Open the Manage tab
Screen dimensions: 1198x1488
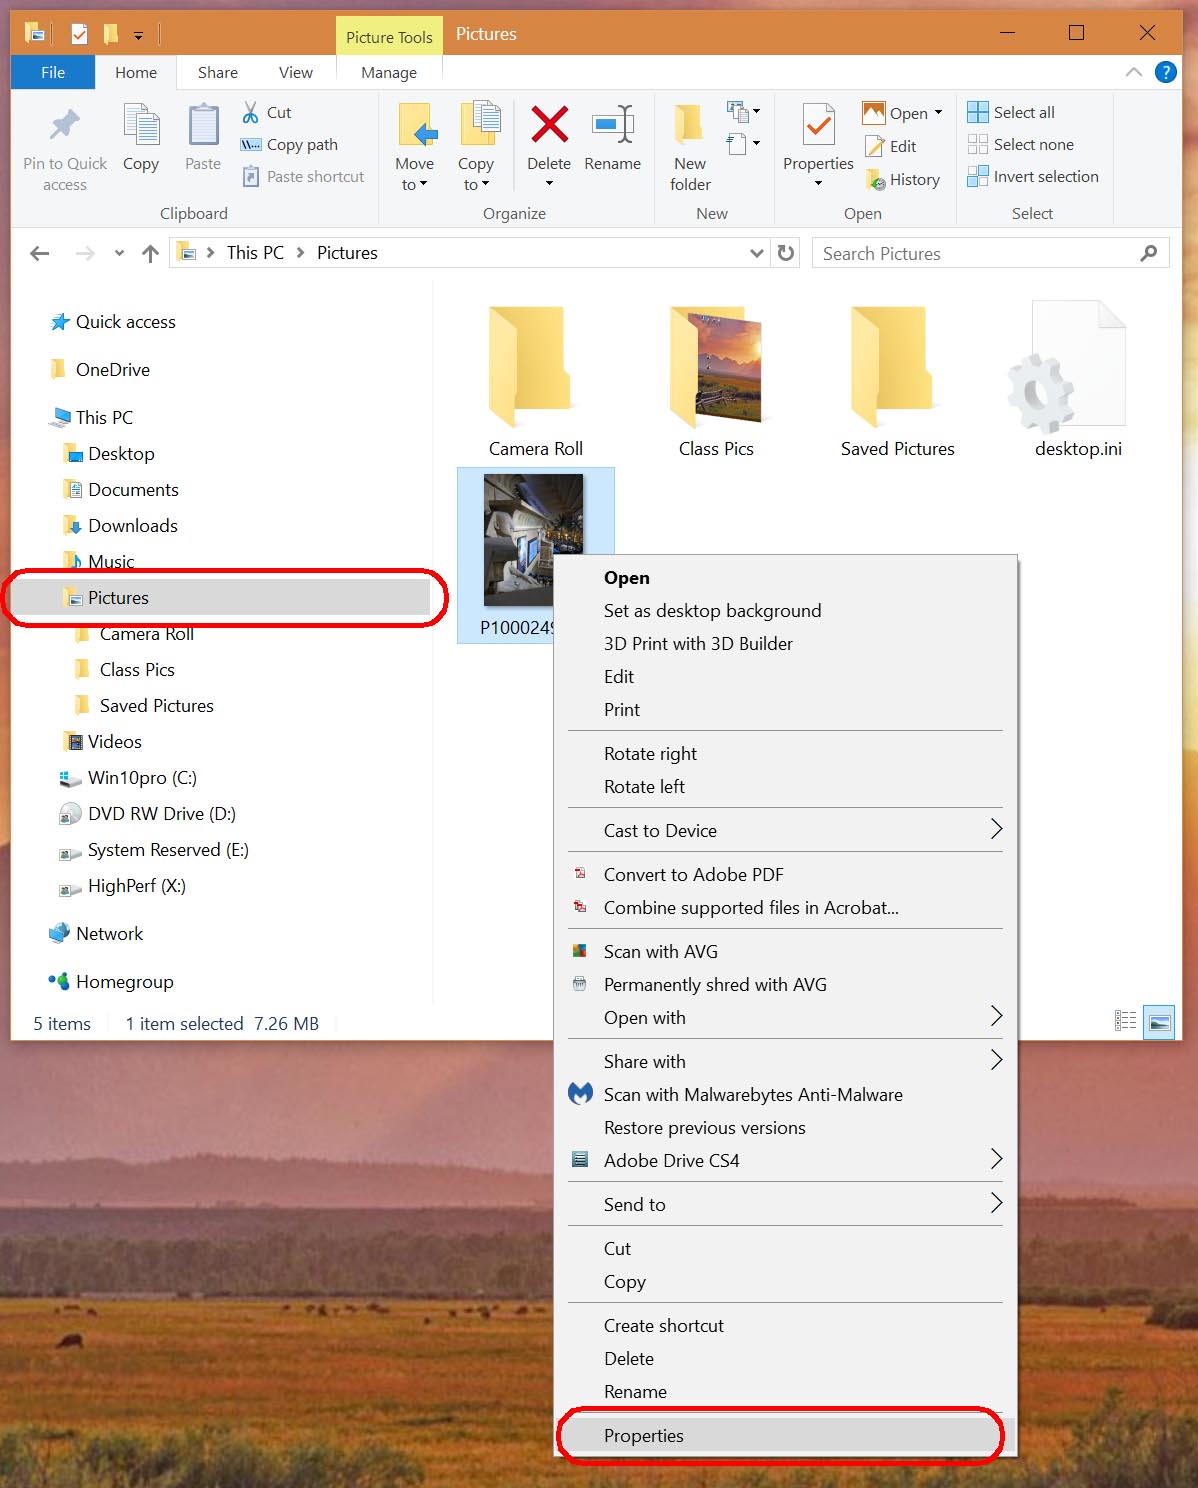[x=389, y=72]
